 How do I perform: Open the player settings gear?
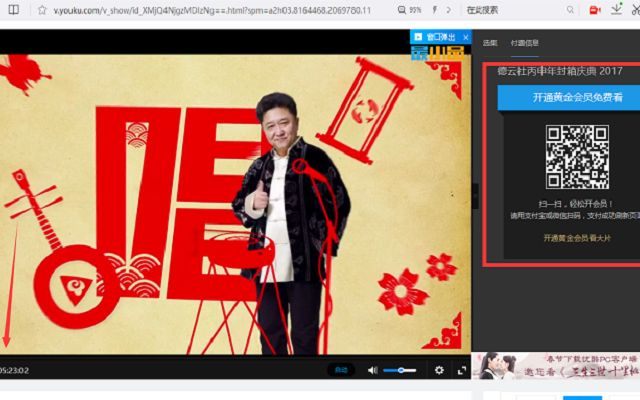pyautogui.click(x=439, y=370)
